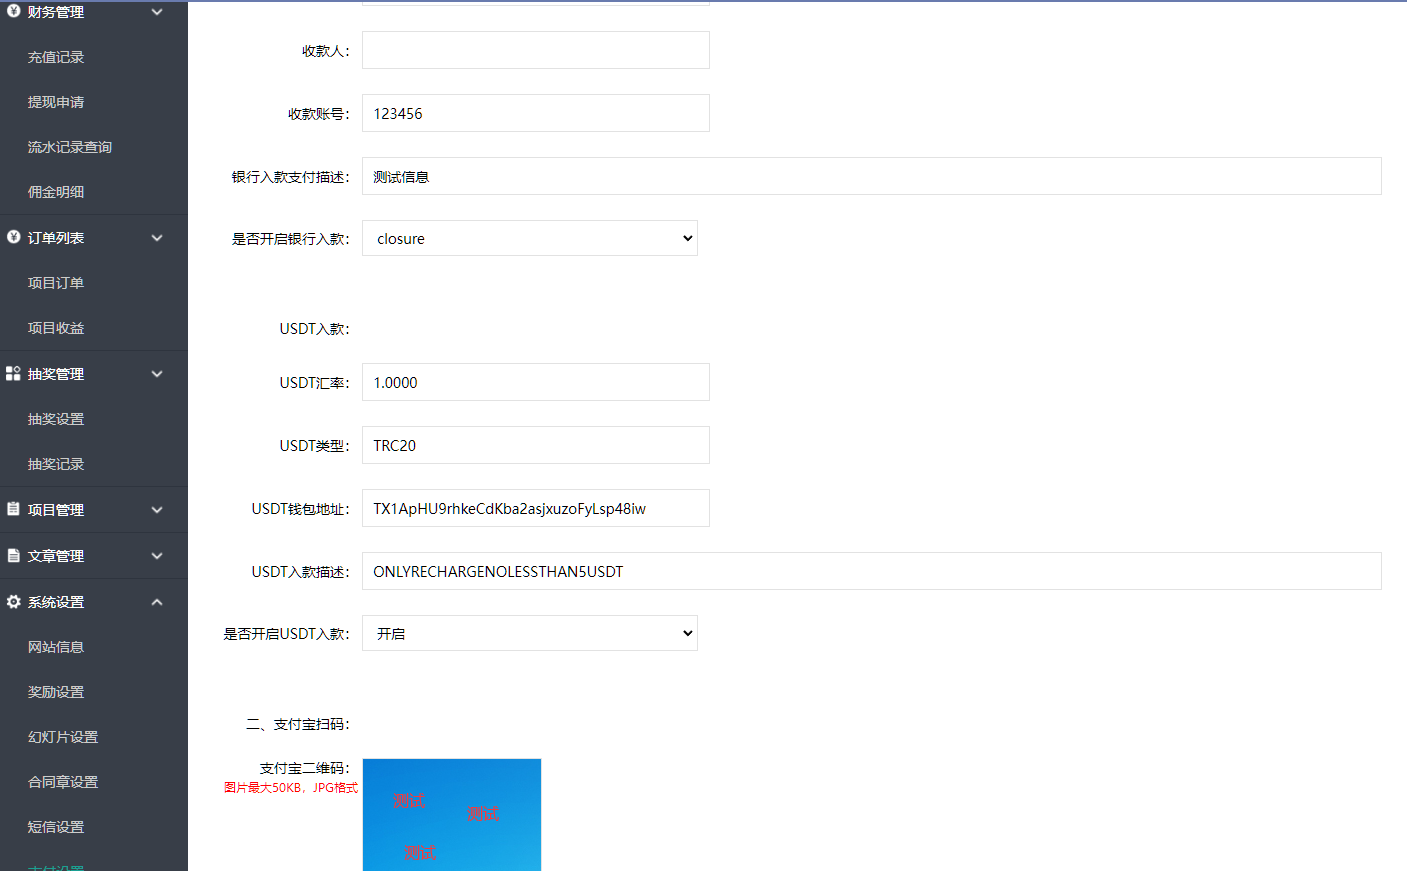Toggle the 抽奖管理 section chevron
This screenshot has height=871, width=1407.
click(157, 374)
